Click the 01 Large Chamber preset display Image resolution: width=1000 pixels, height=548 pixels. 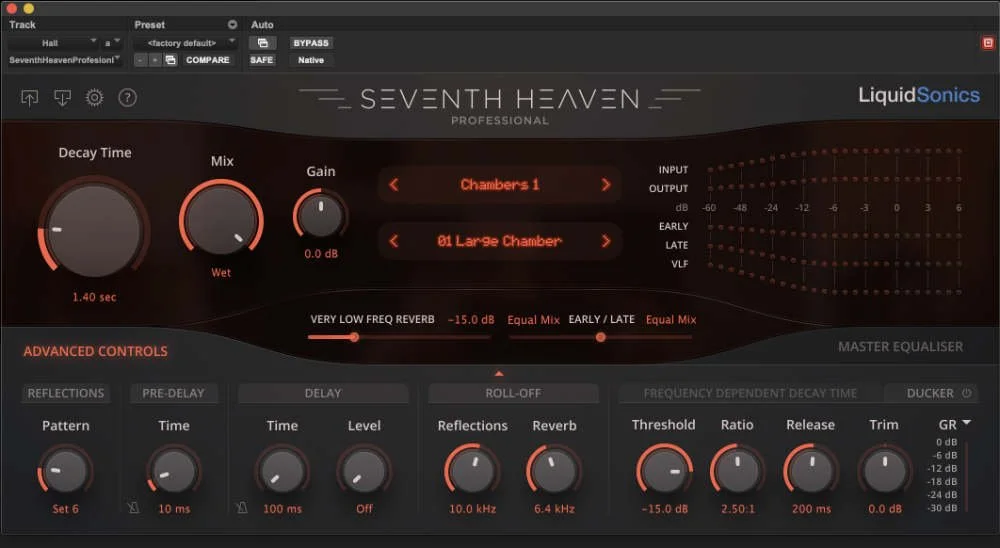(x=499, y=241)
